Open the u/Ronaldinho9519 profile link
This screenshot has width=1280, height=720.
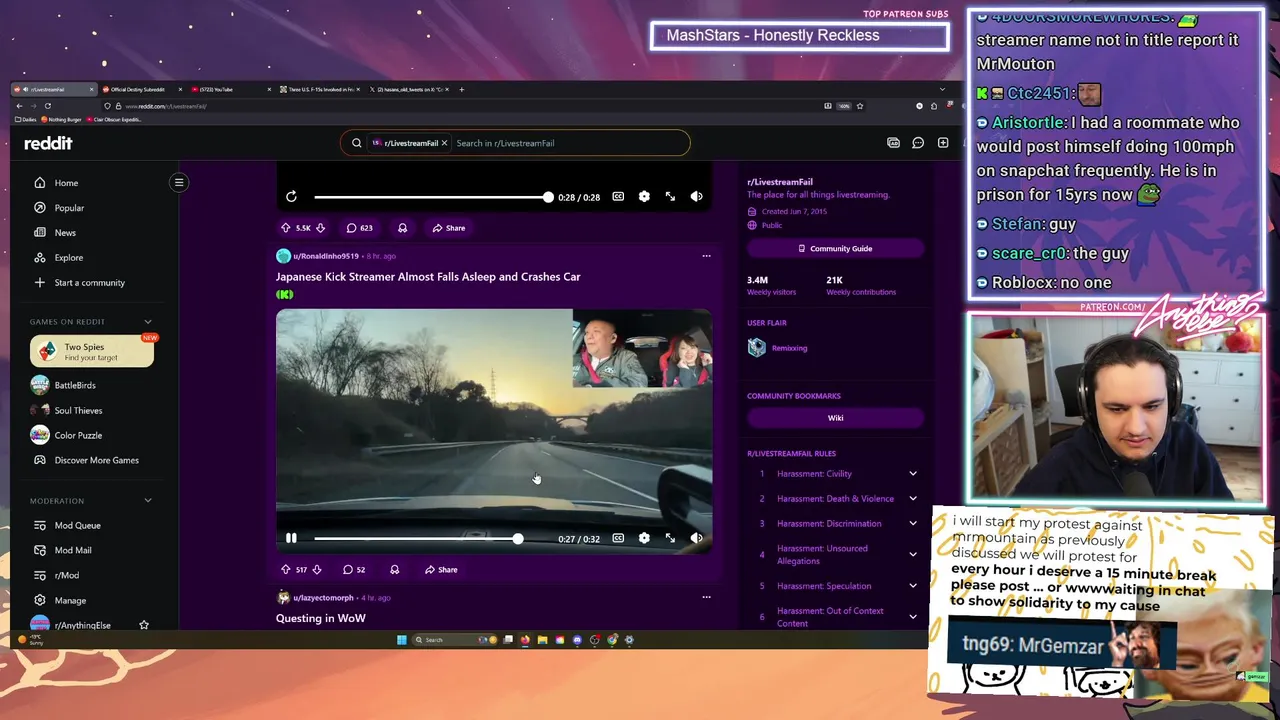tap(326, 256)
